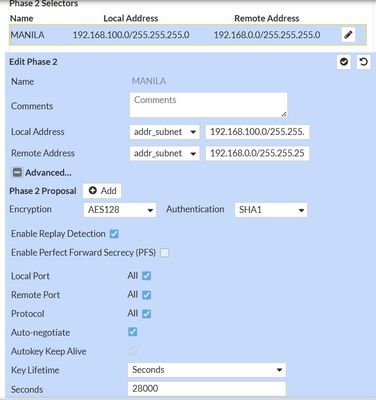Click the Remote Address column header
Screen dimensions: 376x400
coord(267,18)
